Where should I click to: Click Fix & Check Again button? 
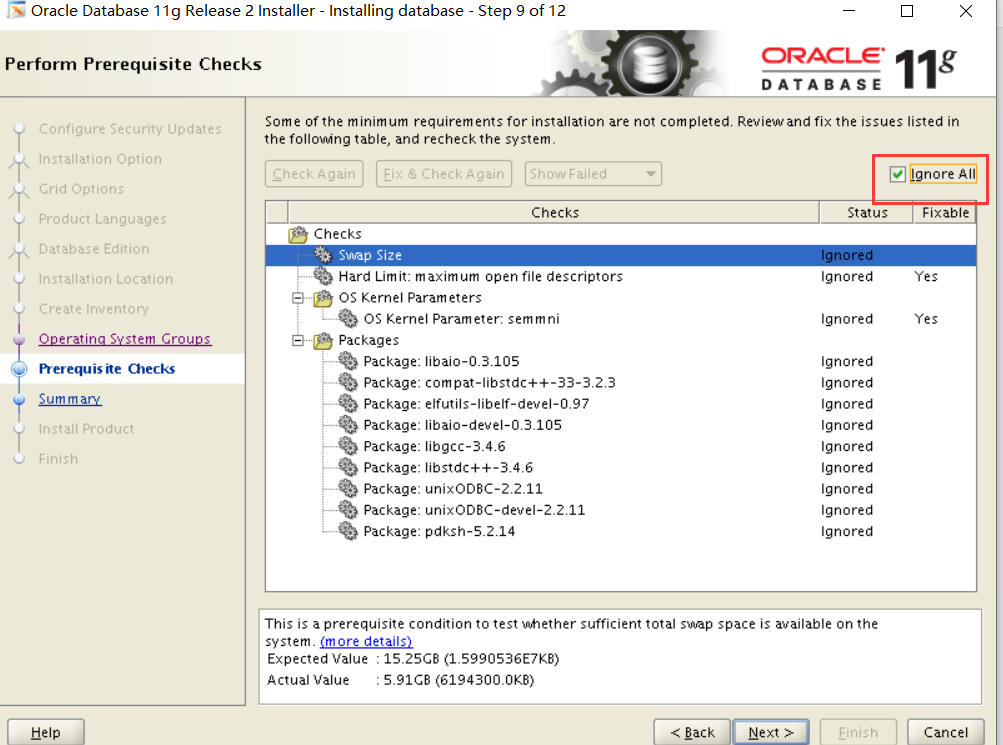point(444,174)
